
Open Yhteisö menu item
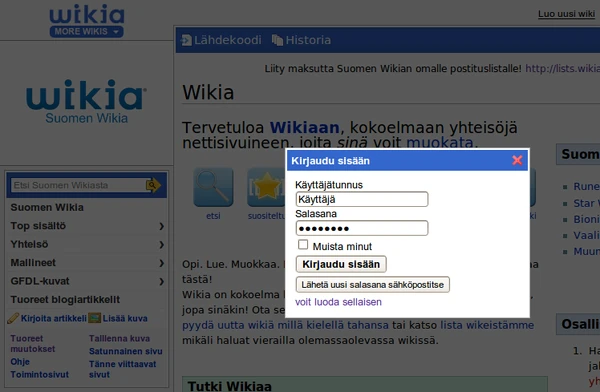(x=29, y=244)
